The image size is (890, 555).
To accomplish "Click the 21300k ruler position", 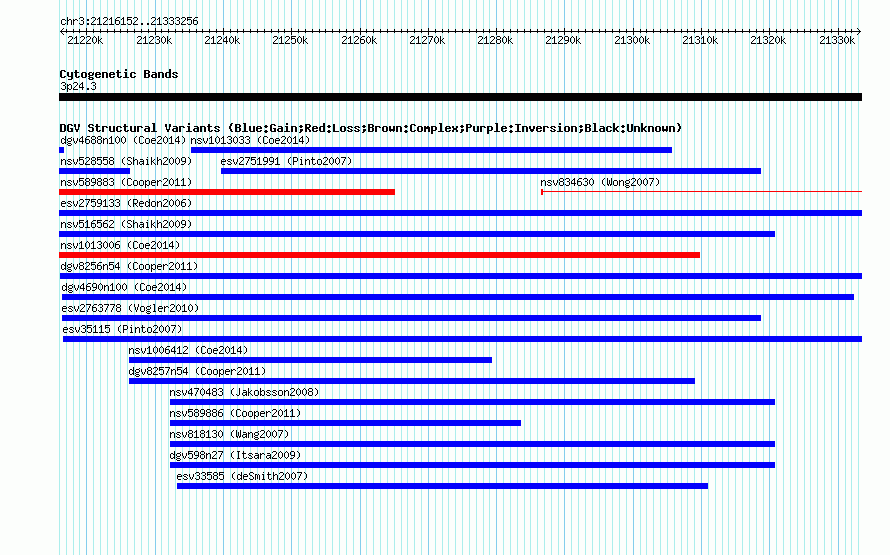I will click(632, 40).
